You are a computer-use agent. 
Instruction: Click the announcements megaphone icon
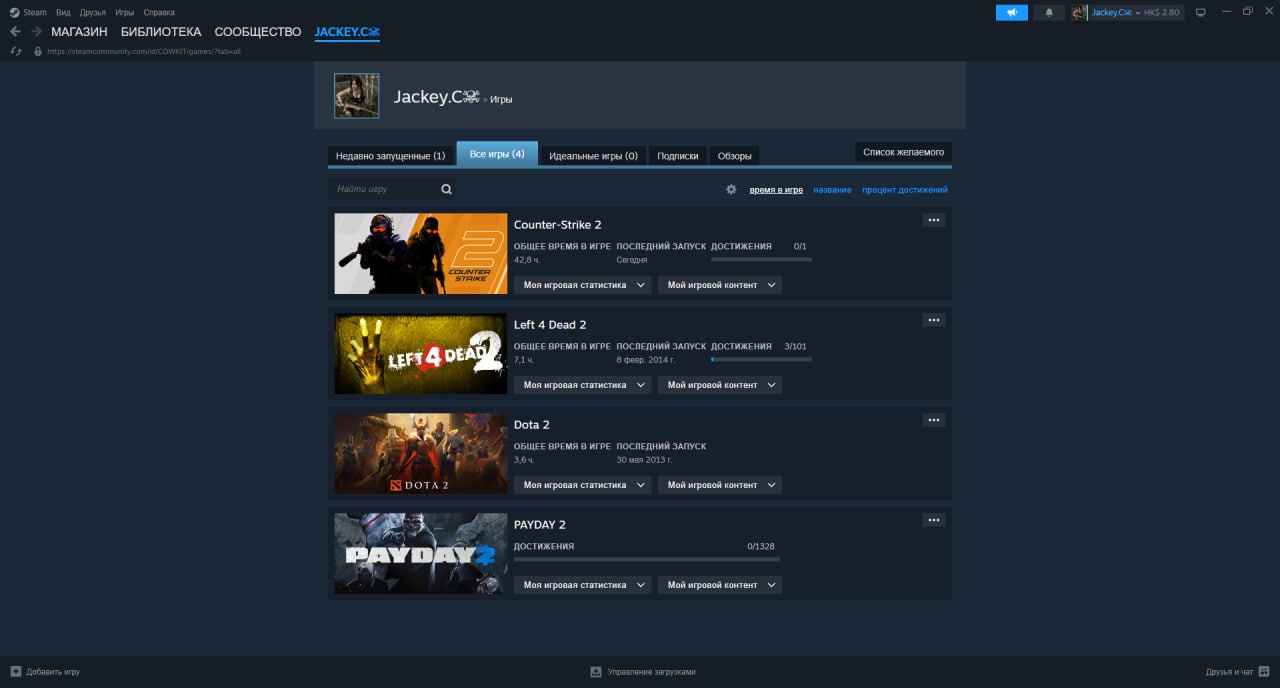pyautogui.click(x=1011, y=13)
